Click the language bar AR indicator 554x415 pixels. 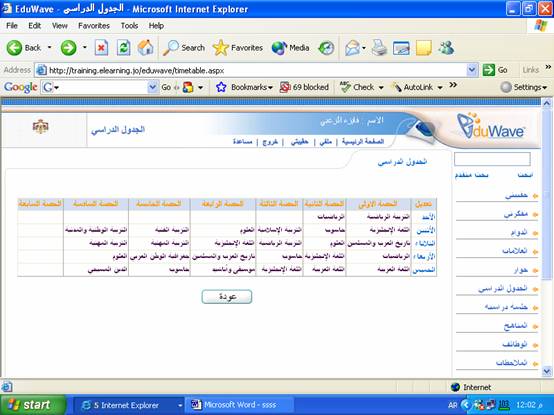(x=453, y=405)
